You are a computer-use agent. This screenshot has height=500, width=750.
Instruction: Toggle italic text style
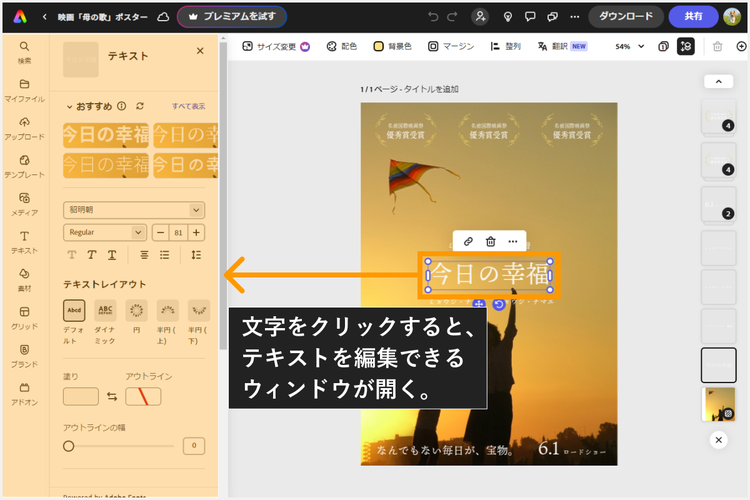(x=91, y=255)
